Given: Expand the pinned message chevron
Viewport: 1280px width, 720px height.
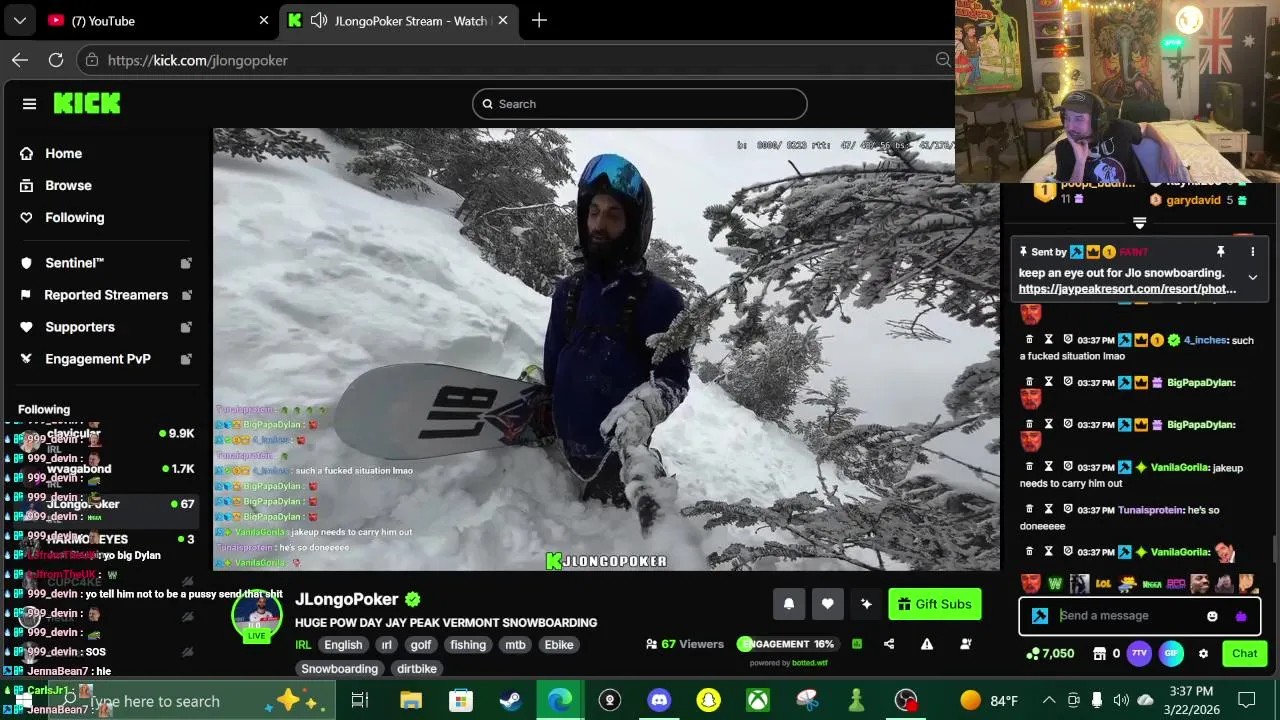Looking at the screenshot, I should click(1252, 277).
